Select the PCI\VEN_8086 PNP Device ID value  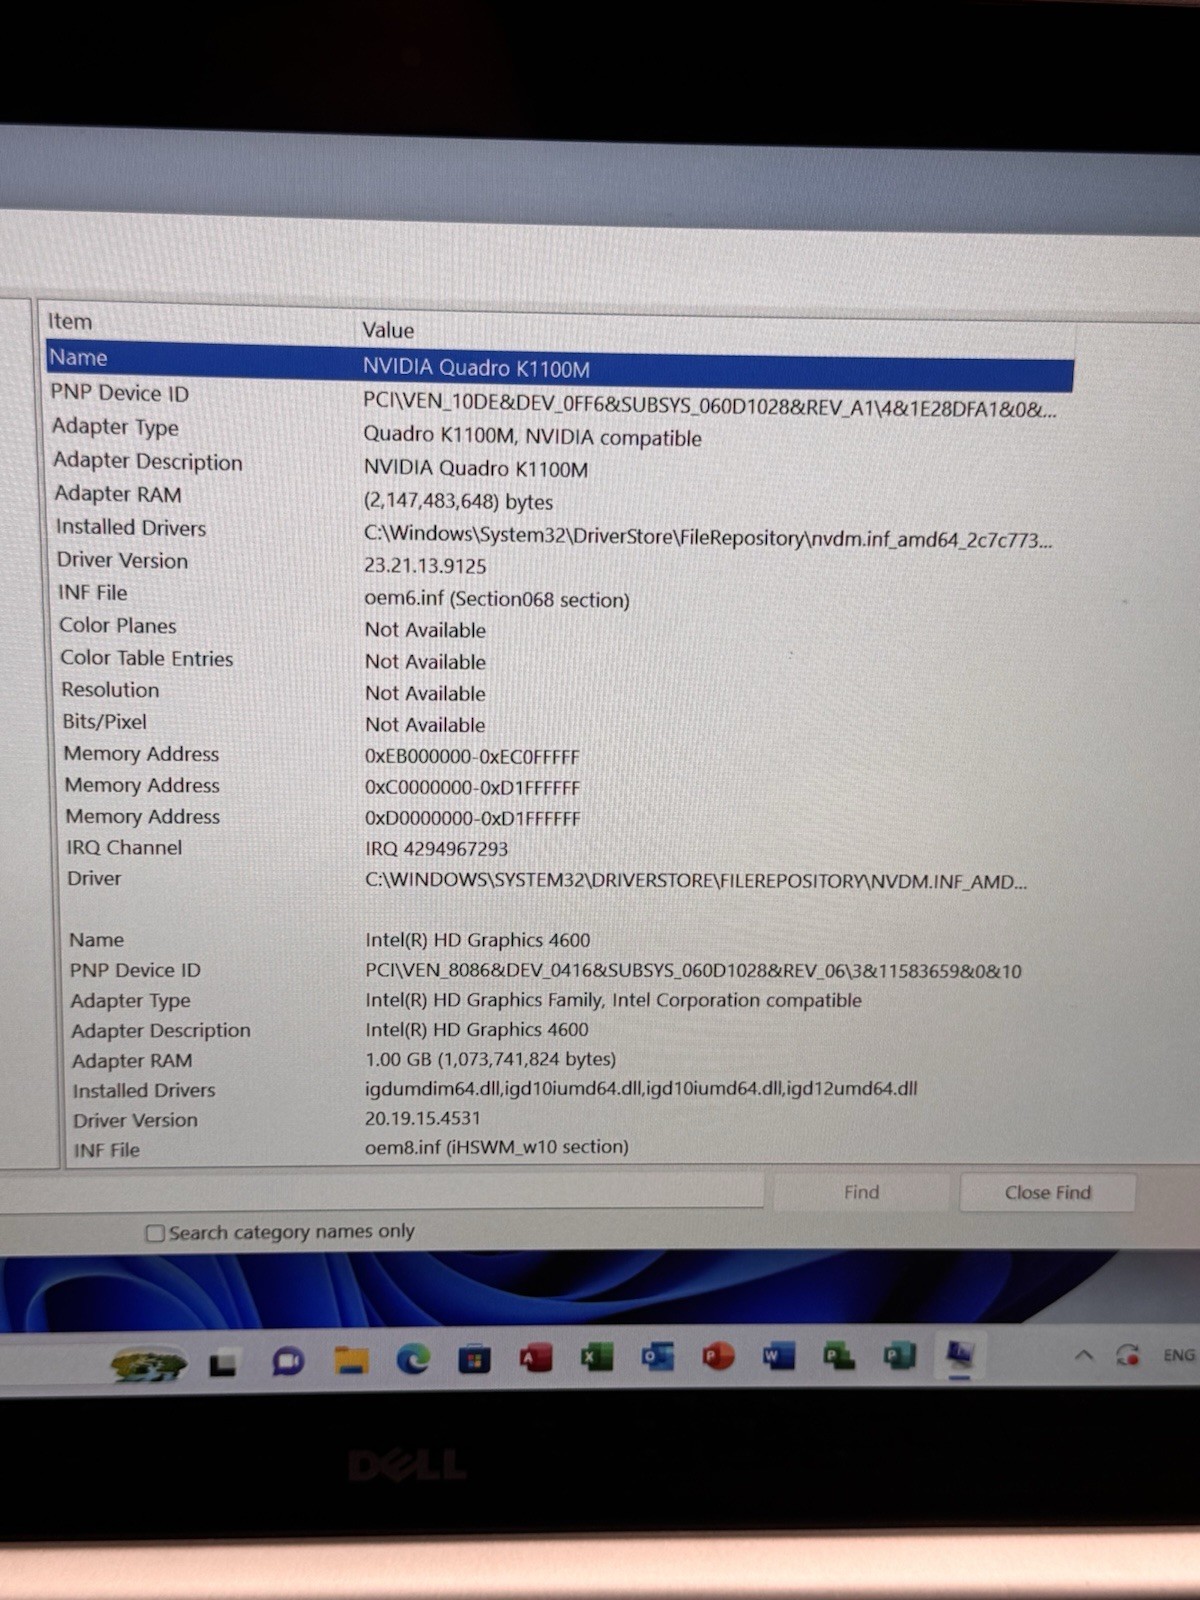pos(693,970)
